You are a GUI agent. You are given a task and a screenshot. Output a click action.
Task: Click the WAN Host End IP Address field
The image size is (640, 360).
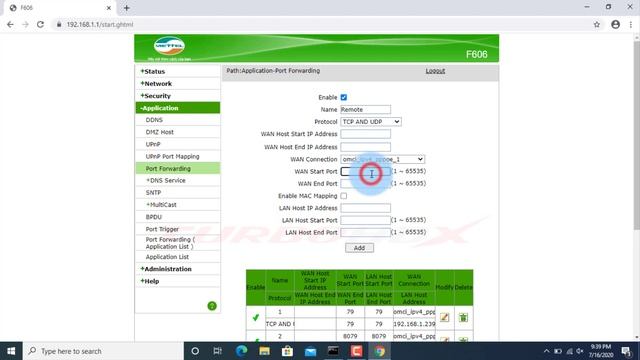[x=365, y=147]
